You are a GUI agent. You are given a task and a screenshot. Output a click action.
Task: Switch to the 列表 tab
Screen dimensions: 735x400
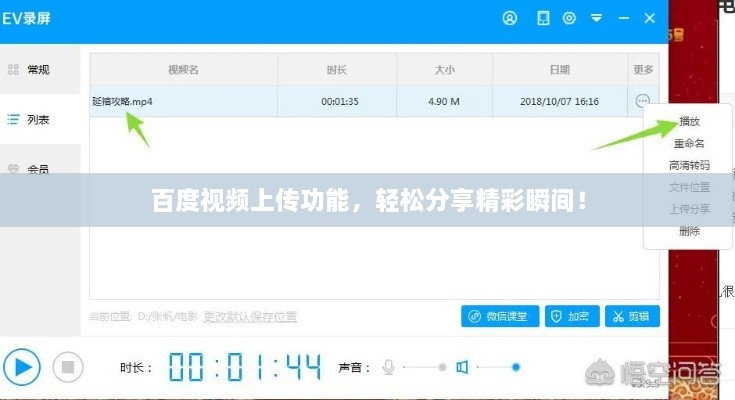[38, 119]
